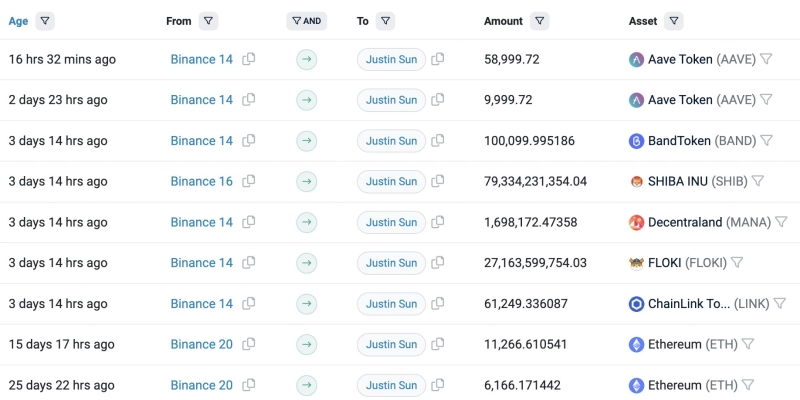Click arrow icon in SHIBA INU row

(x=307, y=182)
